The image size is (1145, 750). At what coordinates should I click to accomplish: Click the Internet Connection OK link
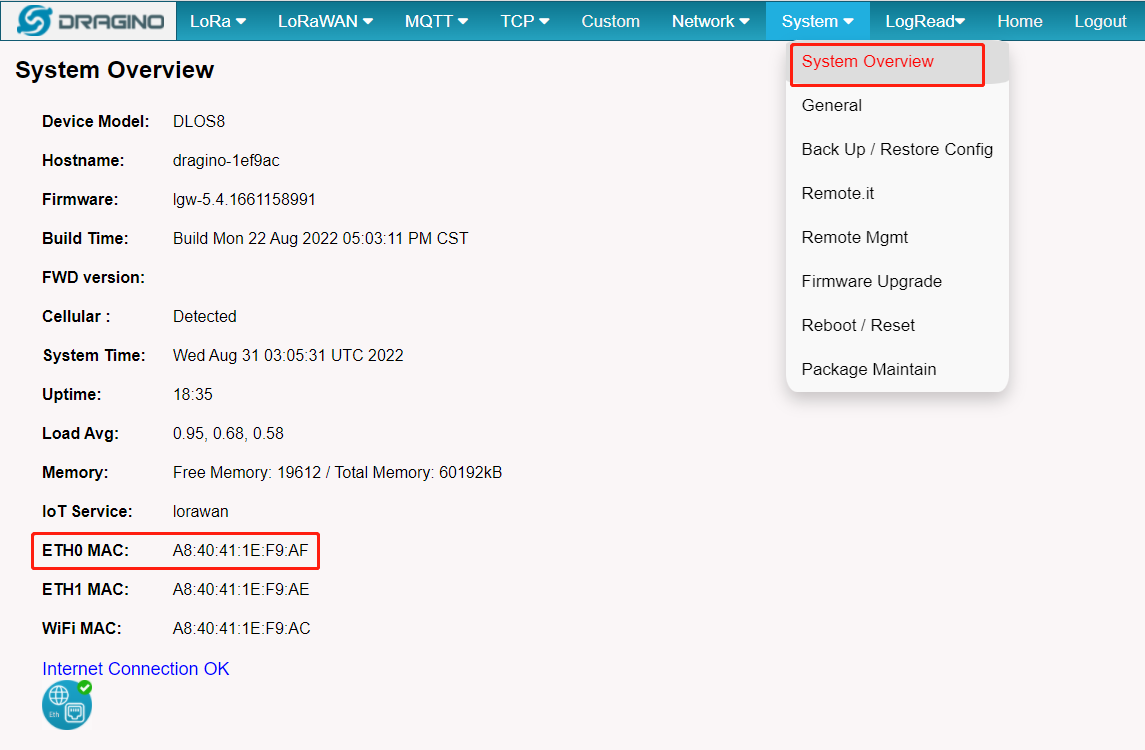[x=136, y=669]
